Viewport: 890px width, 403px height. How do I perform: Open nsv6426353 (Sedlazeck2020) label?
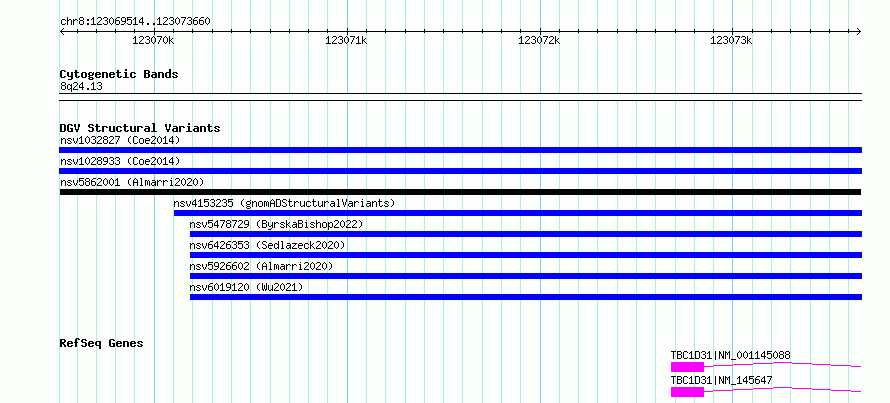pyautogui.click(x=267, y=245)
